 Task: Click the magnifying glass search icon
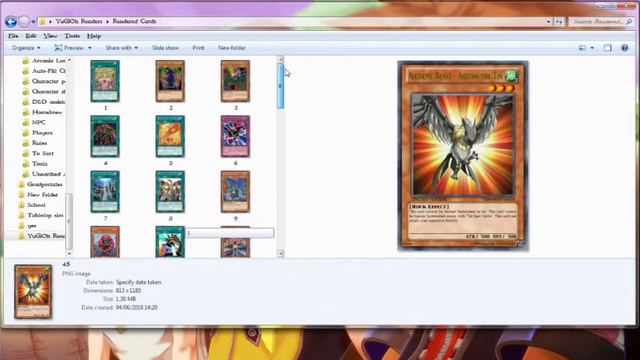[629, 21]
